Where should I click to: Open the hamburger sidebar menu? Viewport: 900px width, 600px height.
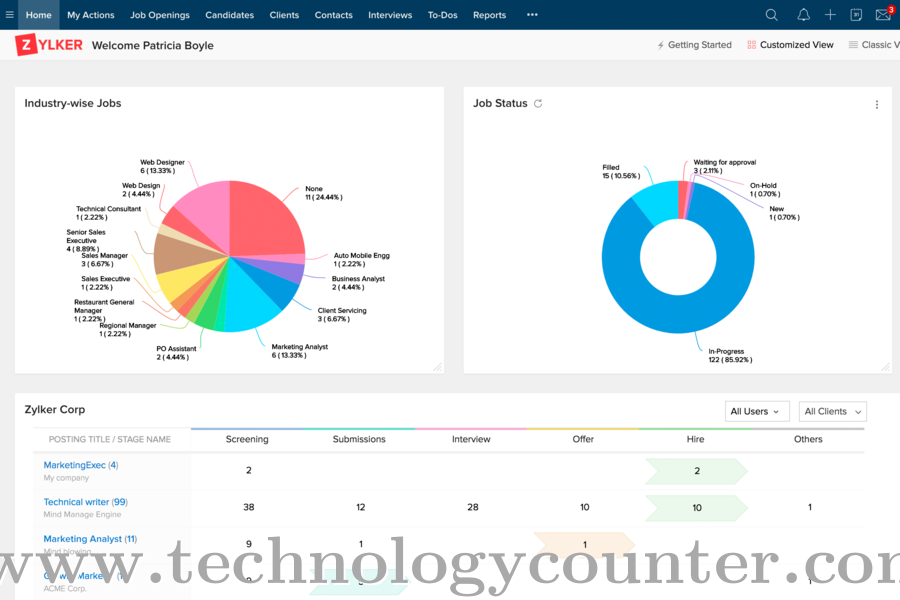click(x=9, y=15)
